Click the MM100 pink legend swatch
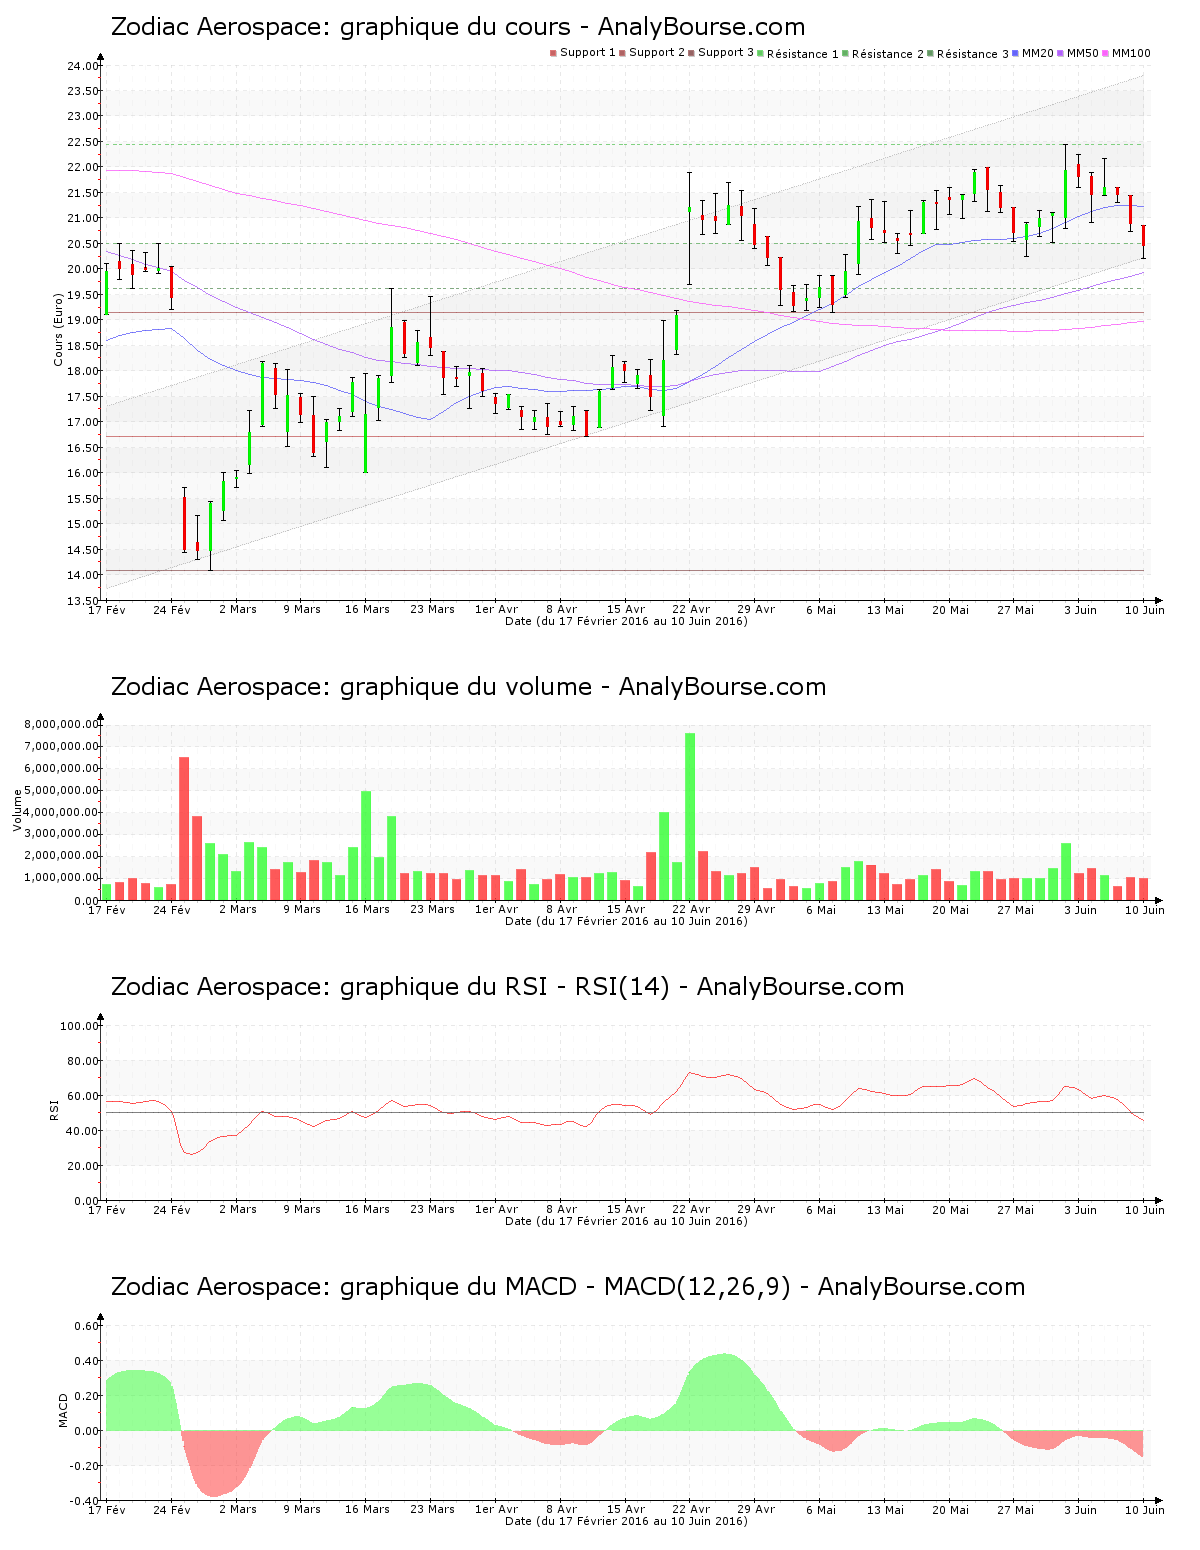The image size is (1200, 1550). (1106, 52)
